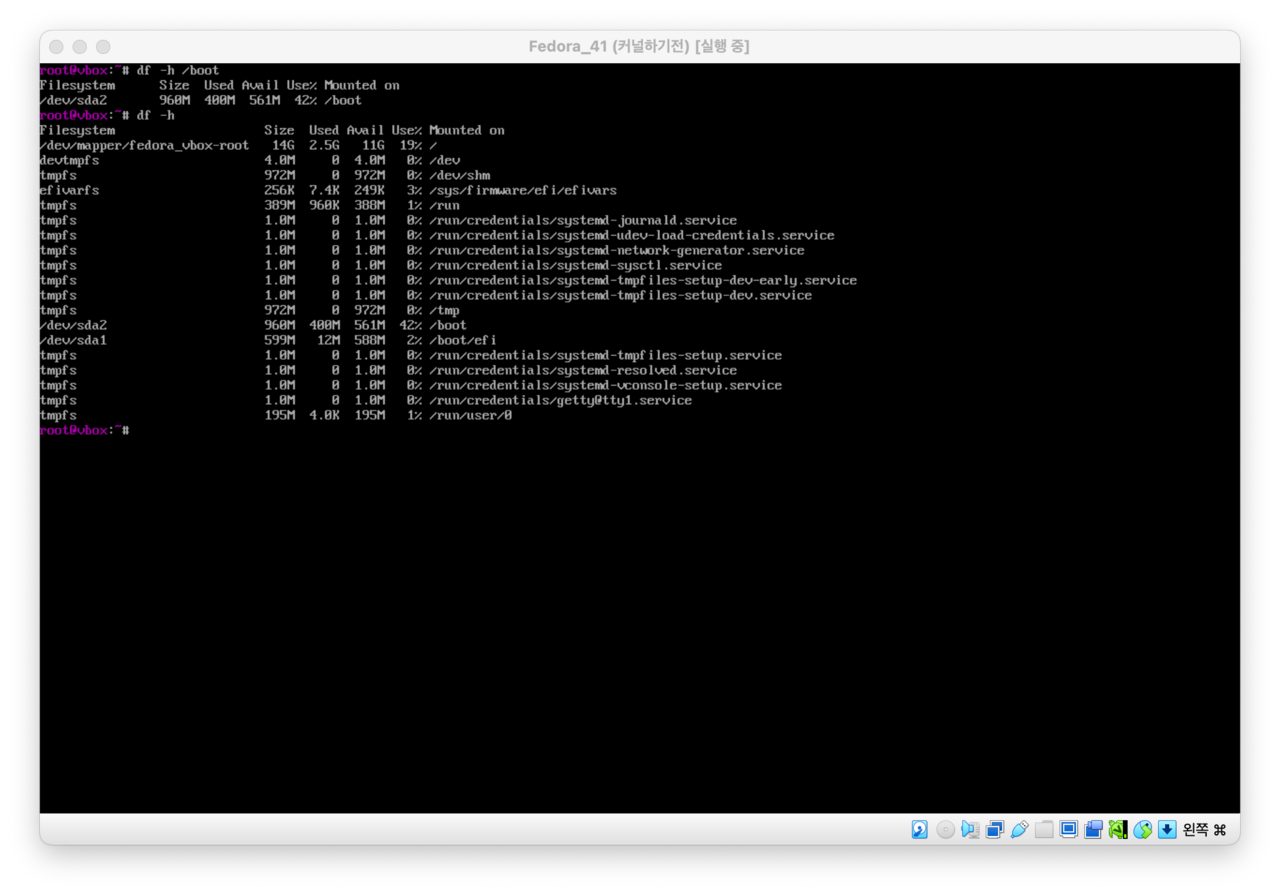This screenshot has height=894, width=1280.
Task: Zoom the VM window with third title button
Action: 103,47
